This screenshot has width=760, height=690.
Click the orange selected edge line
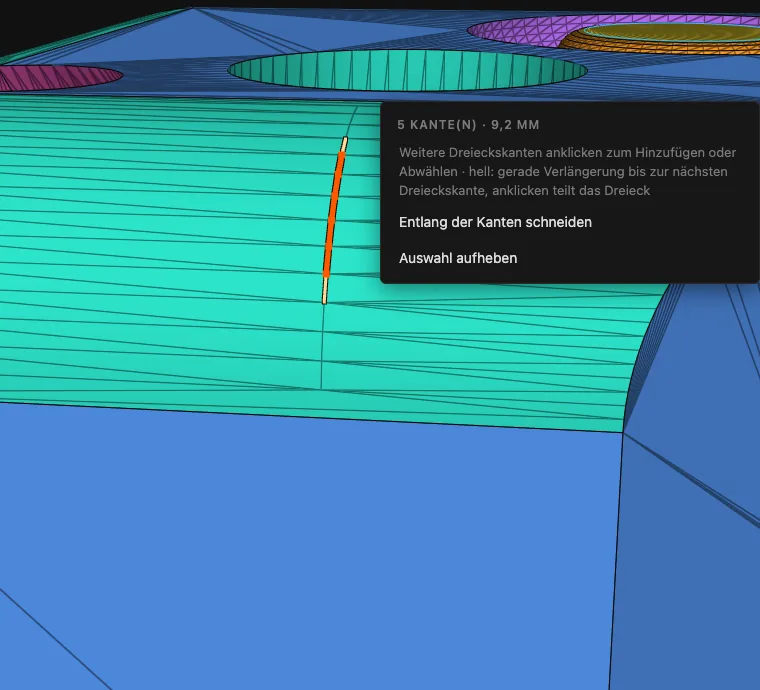point(334,215)
